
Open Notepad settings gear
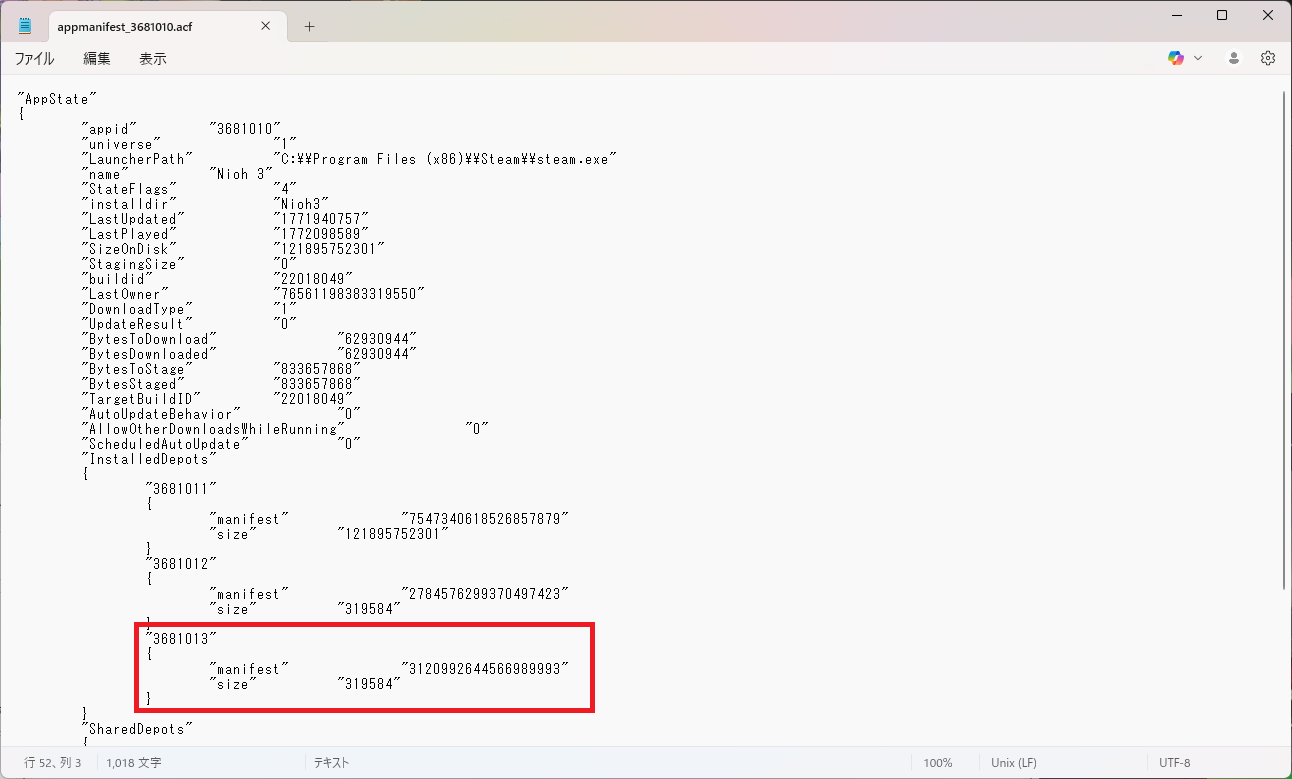coord(1268,58)
